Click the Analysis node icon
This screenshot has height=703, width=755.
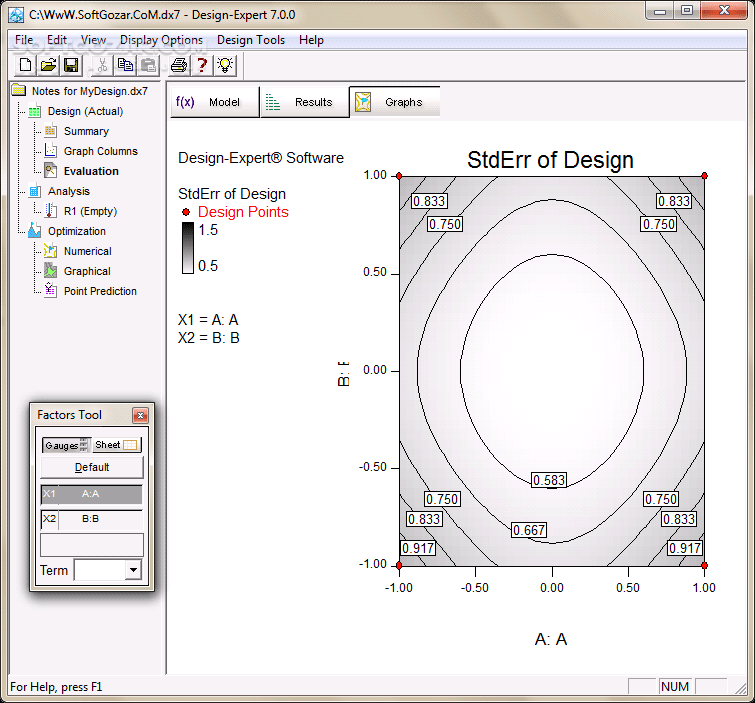[35, 191]
